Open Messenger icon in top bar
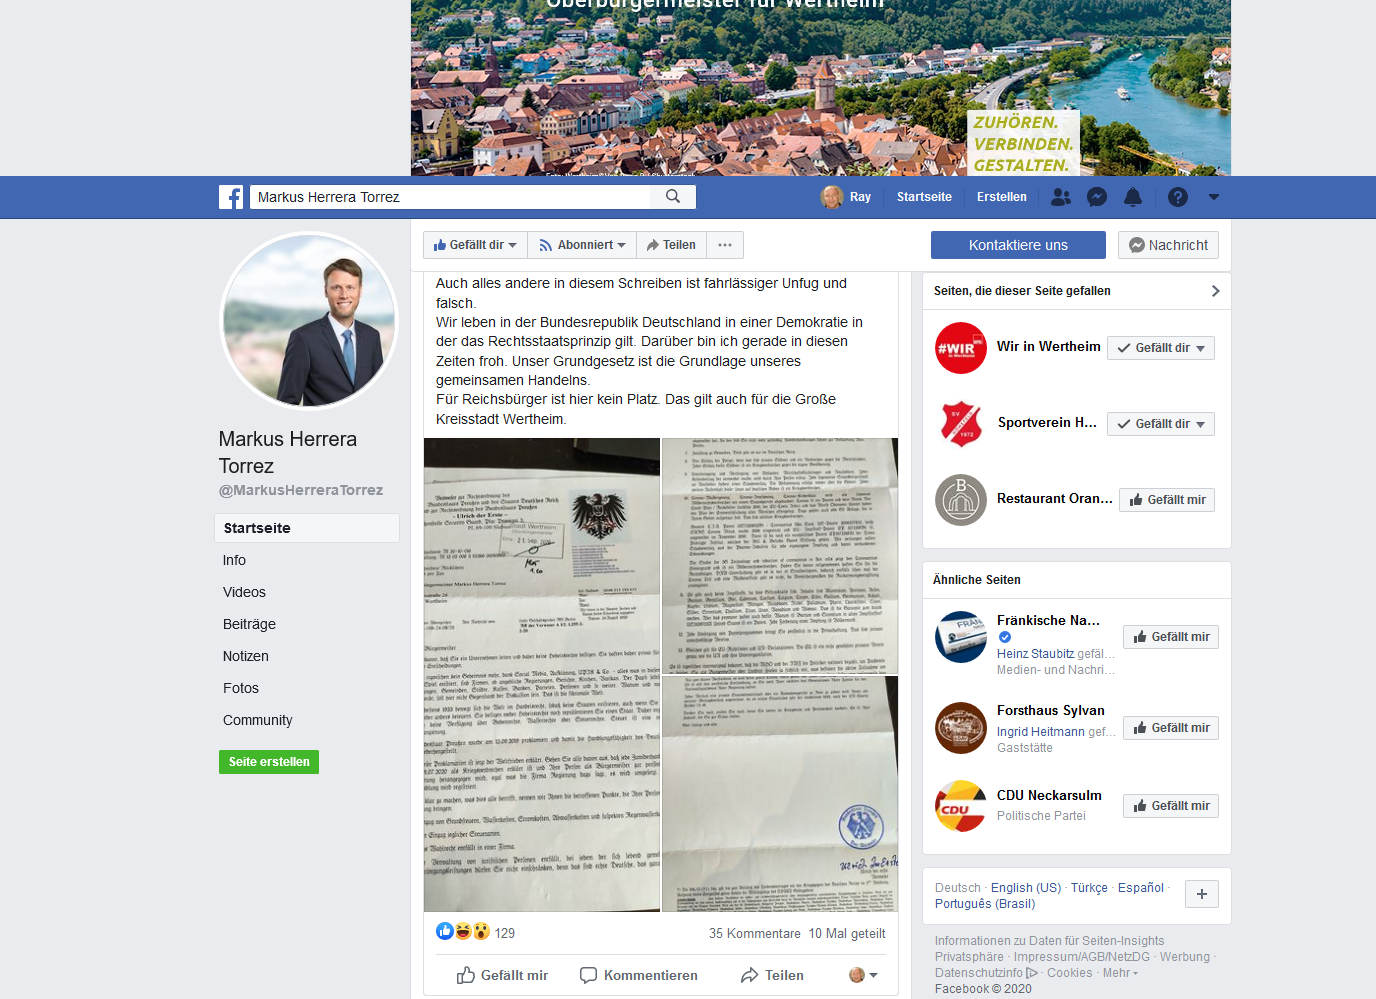This screenshot has height=999, width=1376. 1097,197
